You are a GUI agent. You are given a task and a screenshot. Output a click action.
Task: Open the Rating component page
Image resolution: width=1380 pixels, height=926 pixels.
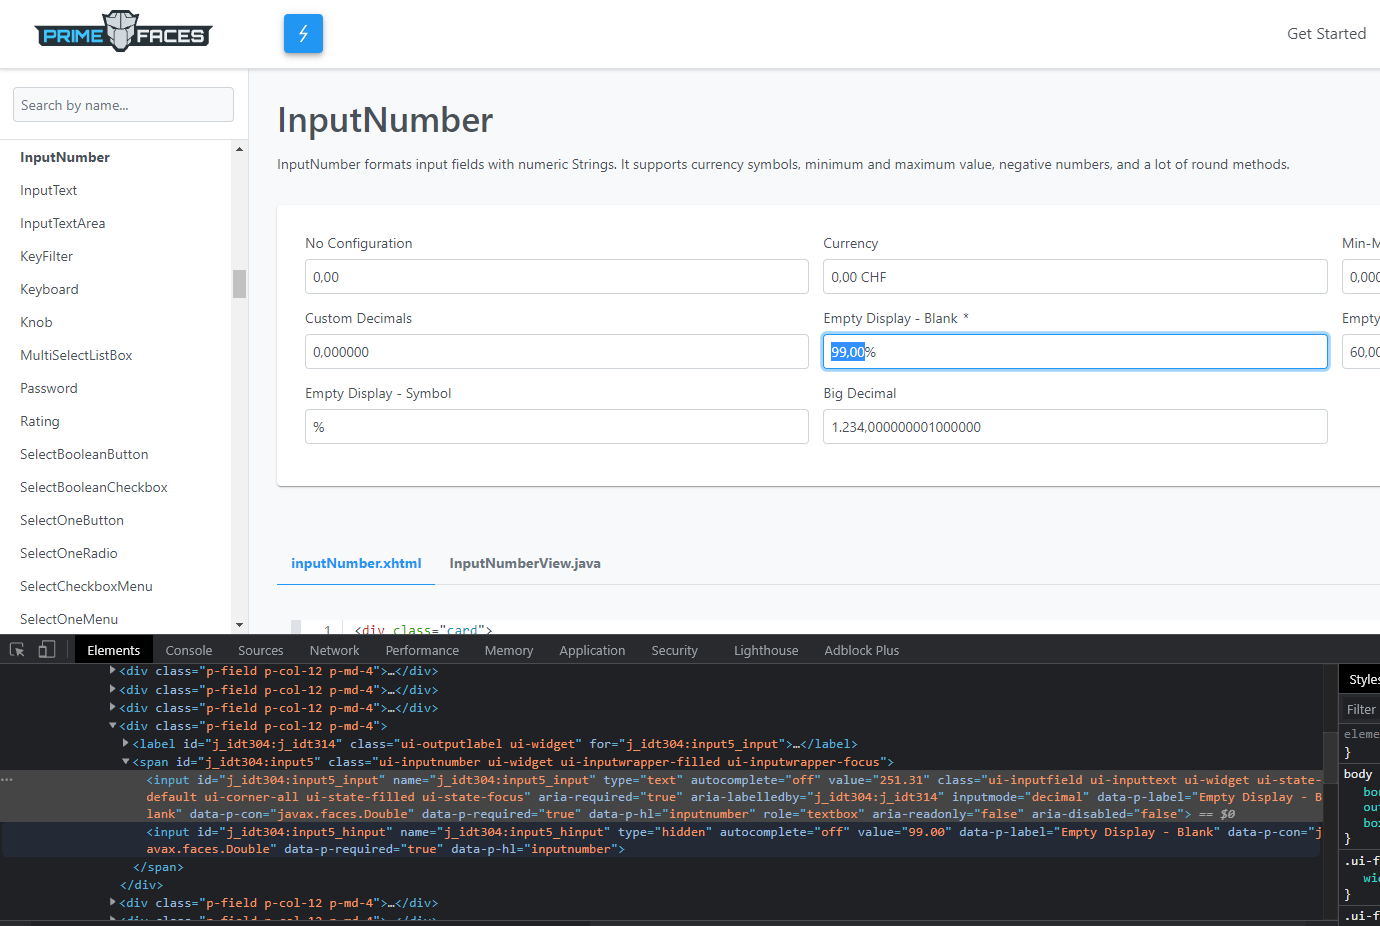point(39,421)
